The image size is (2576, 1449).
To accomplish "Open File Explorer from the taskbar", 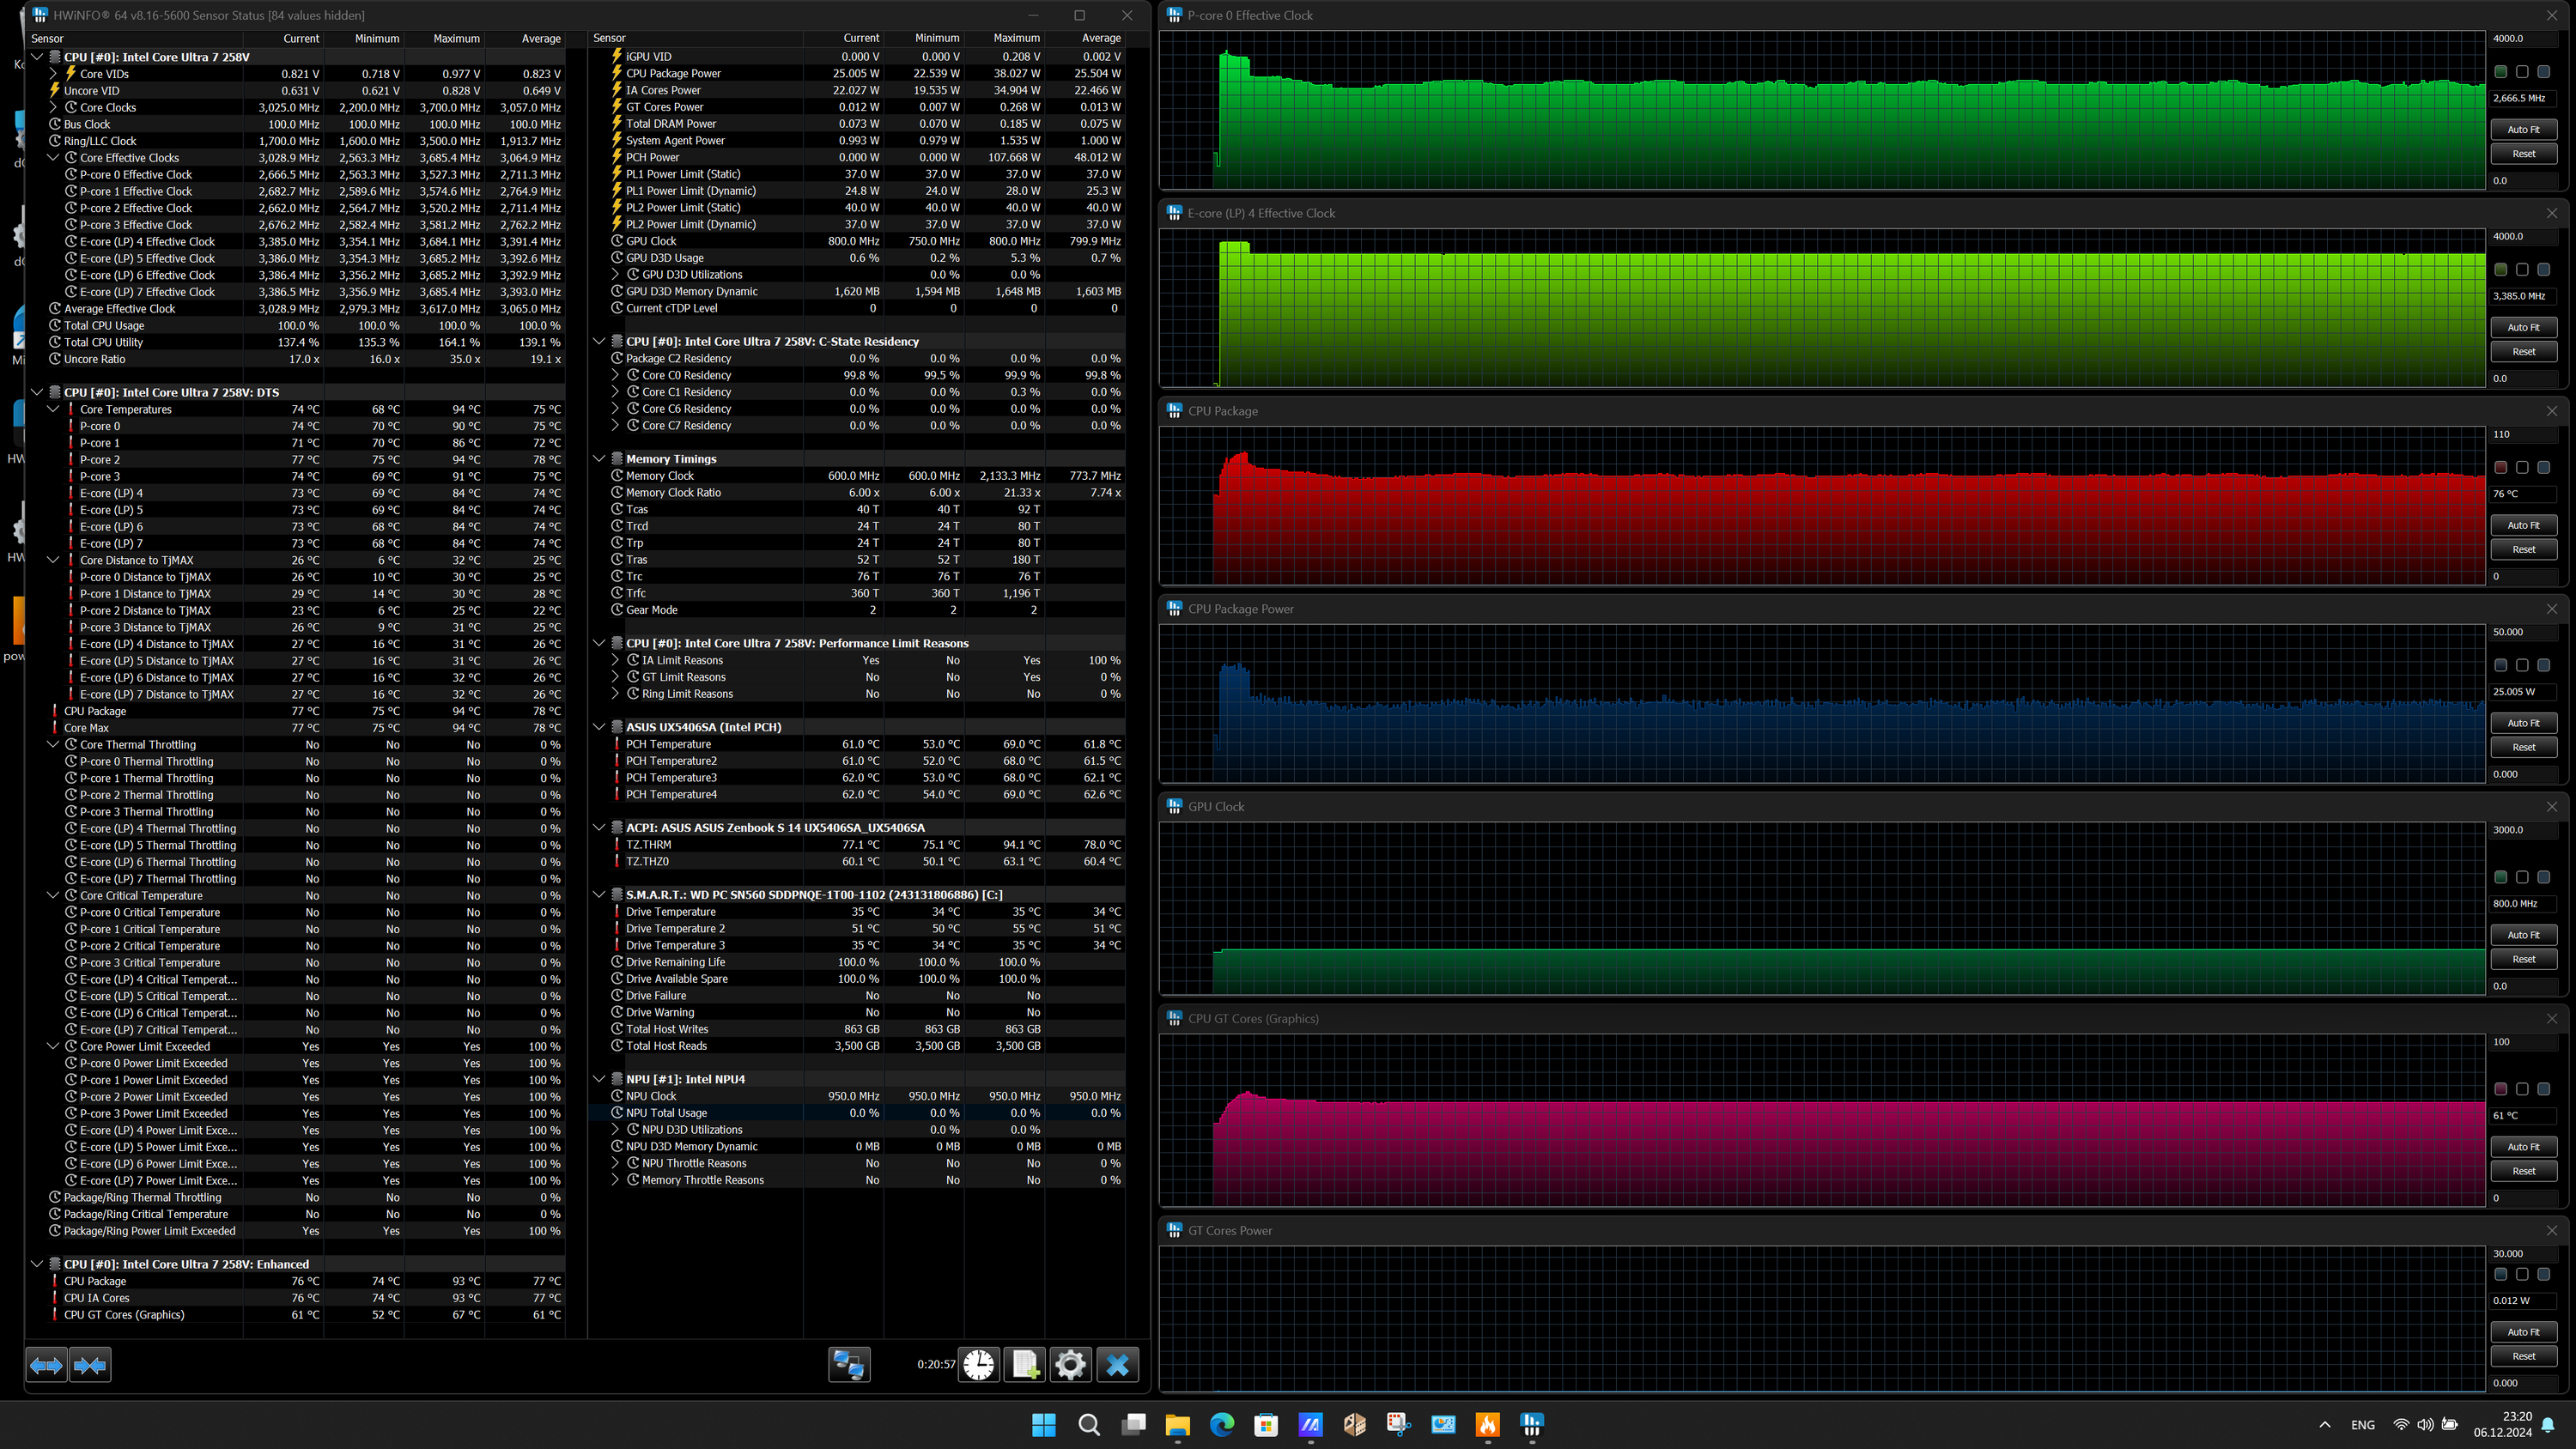I will pos(1177,1425).
